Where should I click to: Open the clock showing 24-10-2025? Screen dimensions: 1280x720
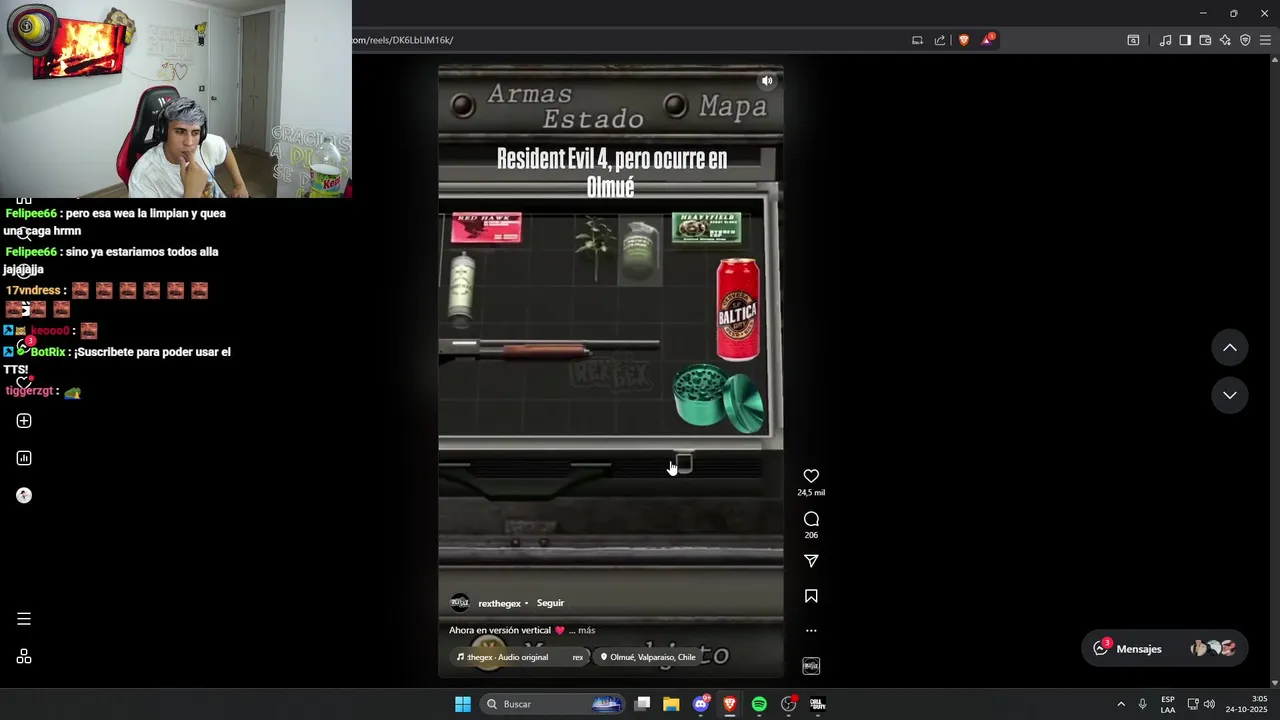coord(1246,704)
